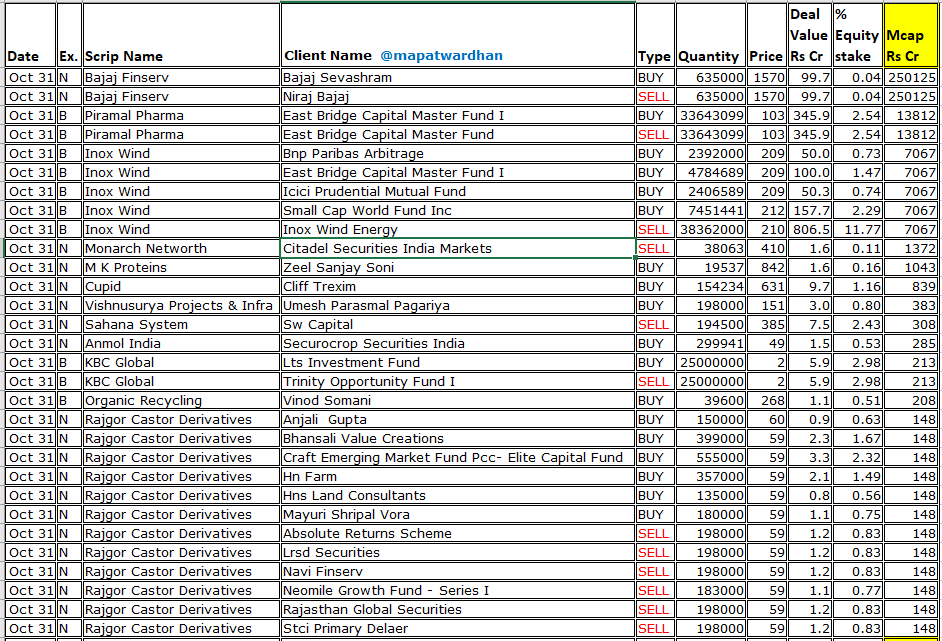942x641 pixels.
Task: Select the Client Name column header
Action: point(458,35)
